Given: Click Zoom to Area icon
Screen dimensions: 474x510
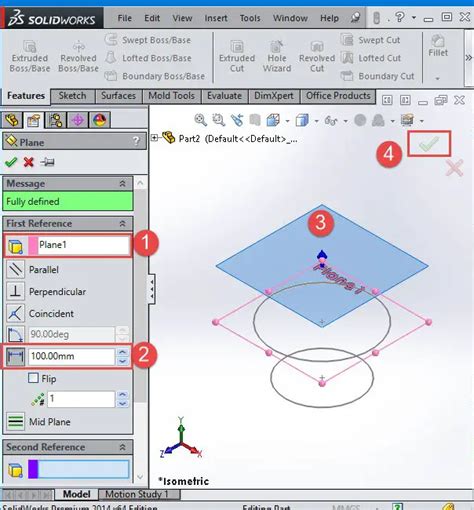Looking at the screenshot, I should click(219, 120).
